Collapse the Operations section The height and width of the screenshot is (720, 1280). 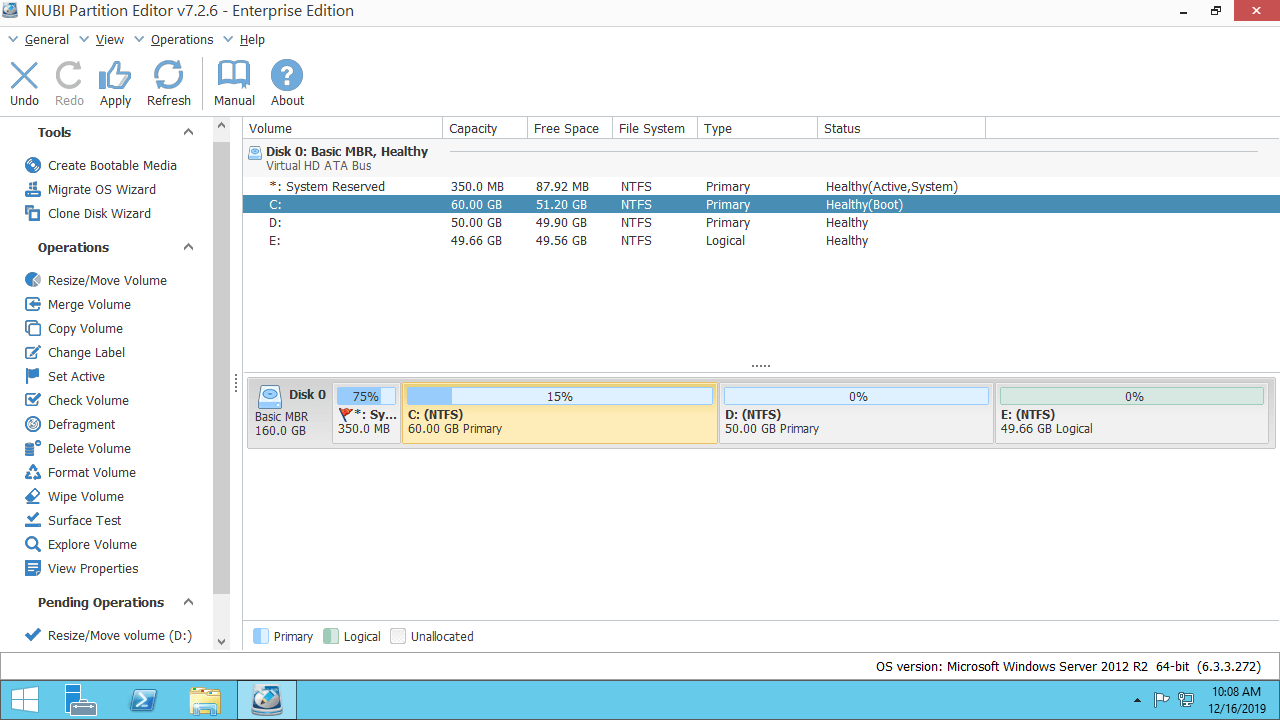tap(188, 247)
